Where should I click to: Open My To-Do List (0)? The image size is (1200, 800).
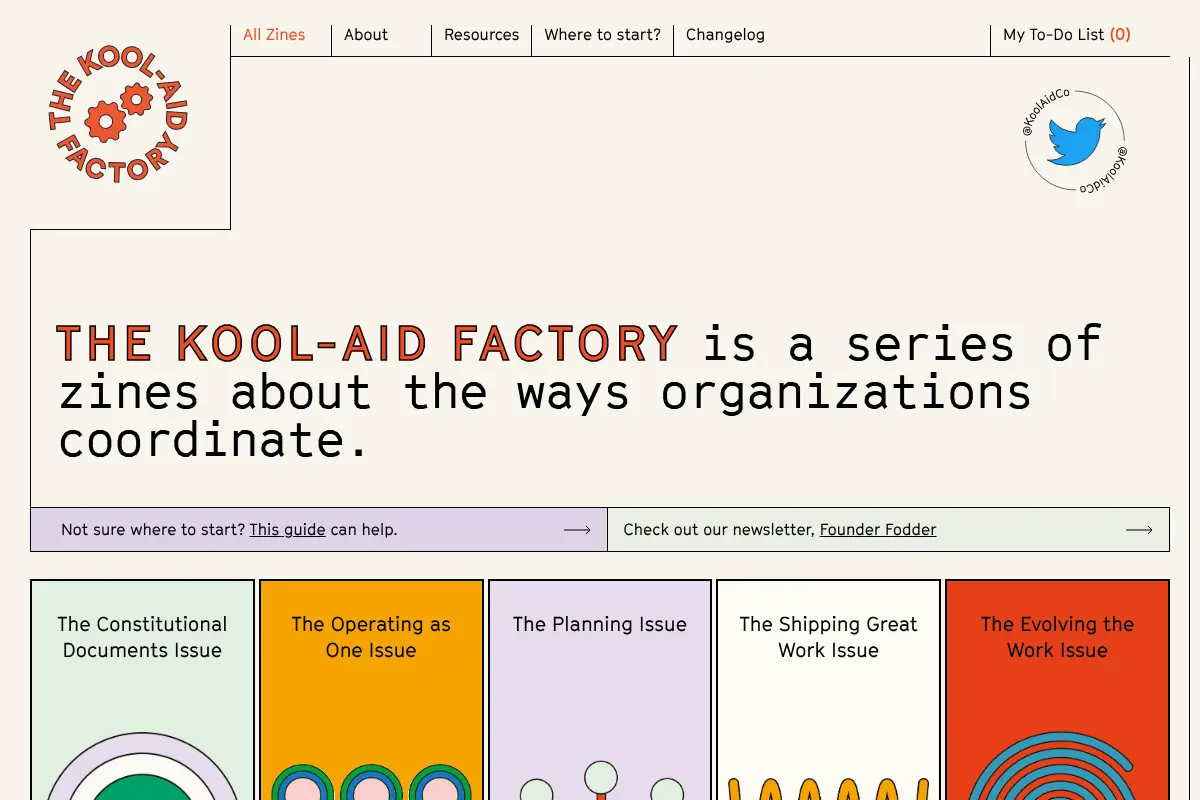click(1067, 35)
